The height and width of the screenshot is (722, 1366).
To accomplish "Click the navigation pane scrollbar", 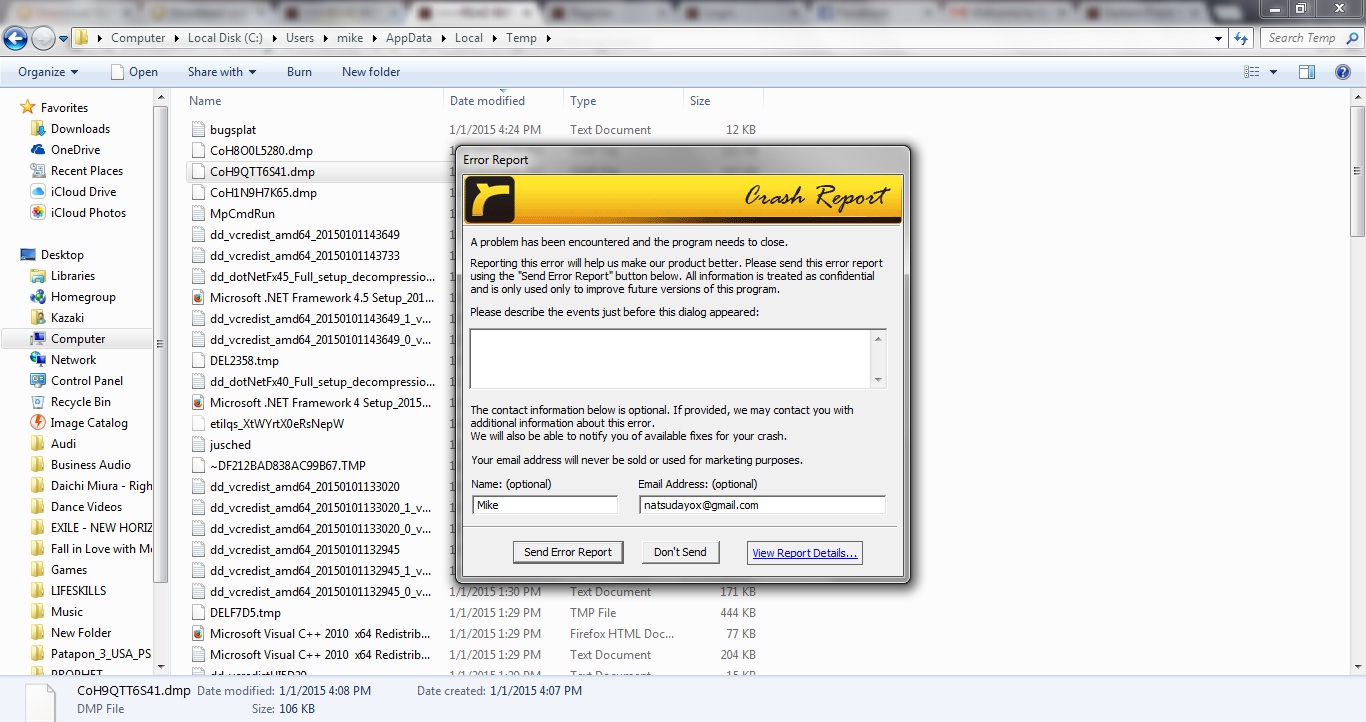I will pos(160,344).
